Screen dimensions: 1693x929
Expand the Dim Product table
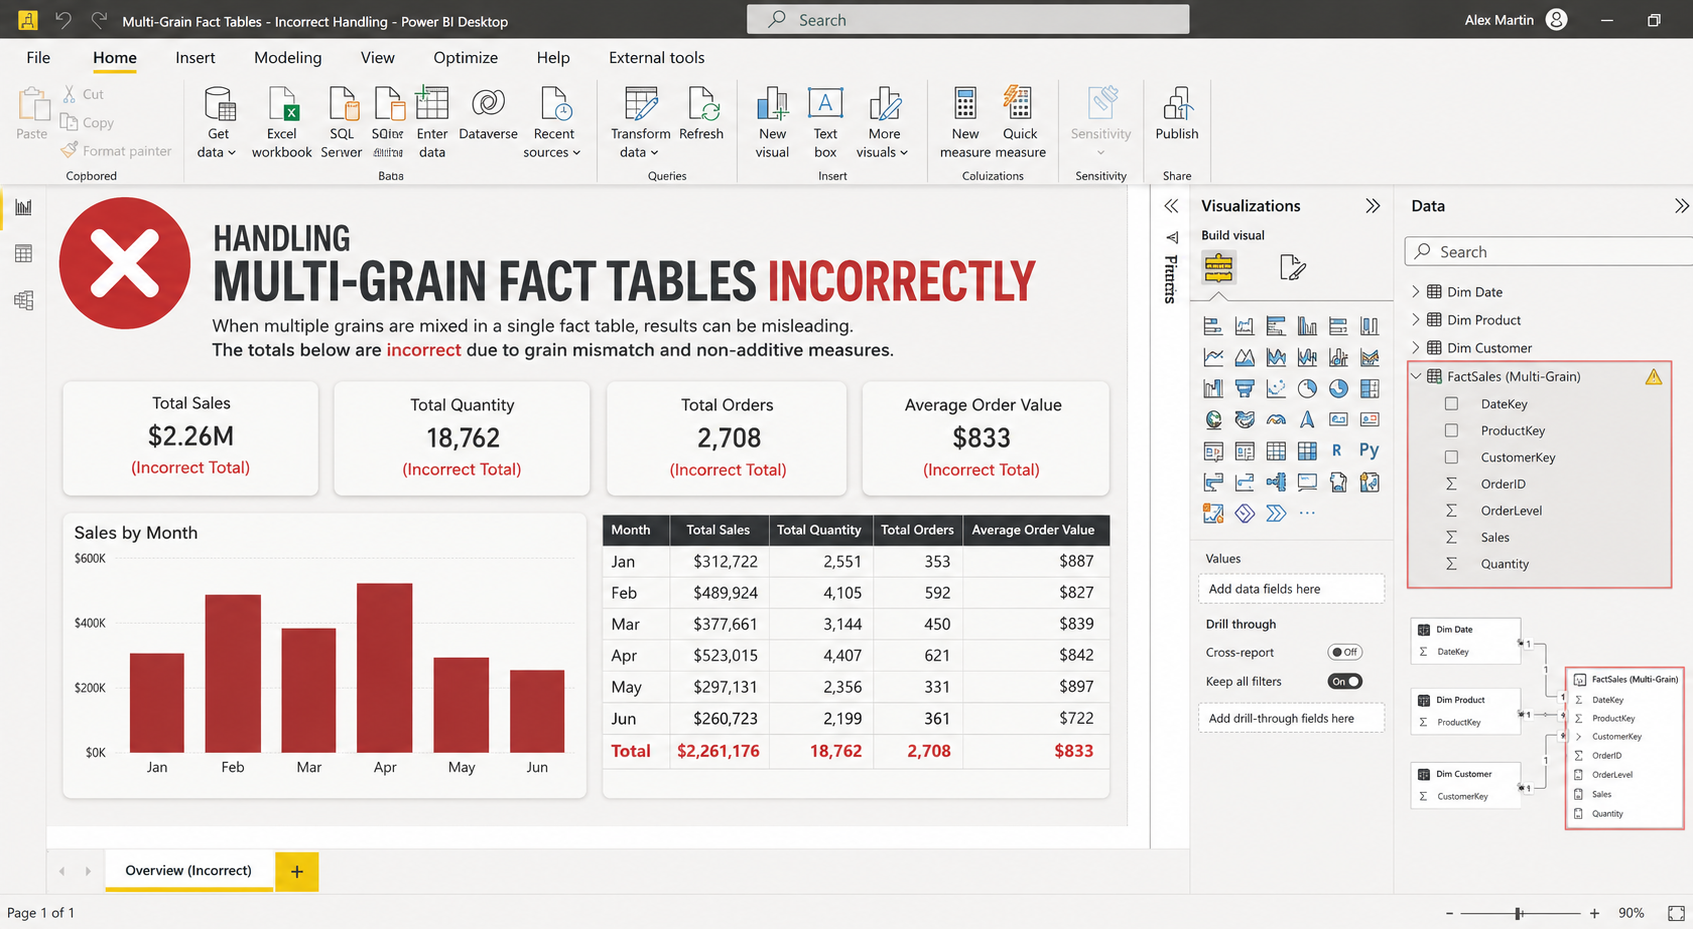point(1415,319)
